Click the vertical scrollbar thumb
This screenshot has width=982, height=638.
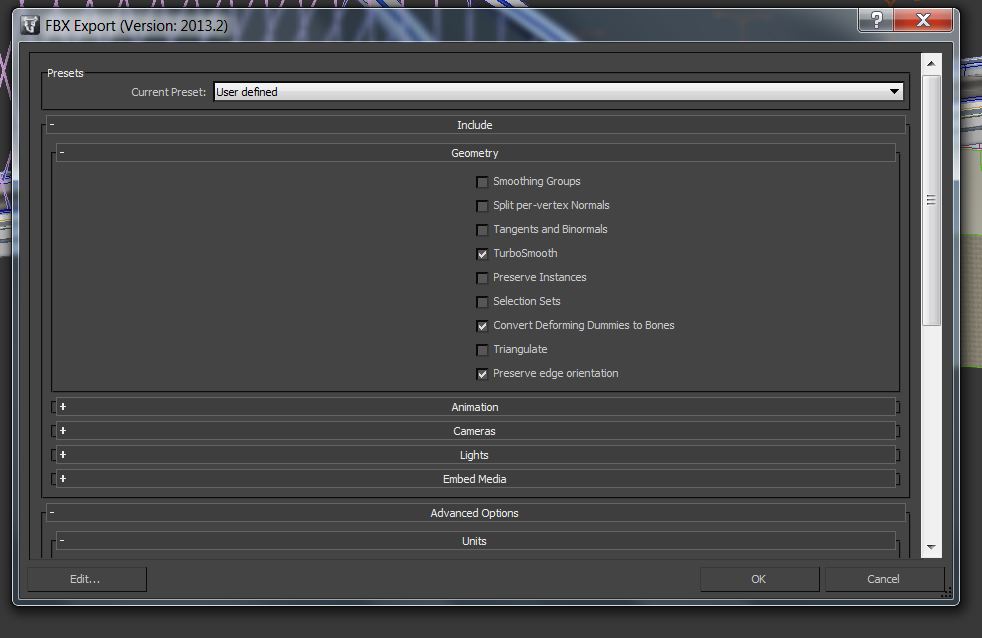tap(931, 200)
